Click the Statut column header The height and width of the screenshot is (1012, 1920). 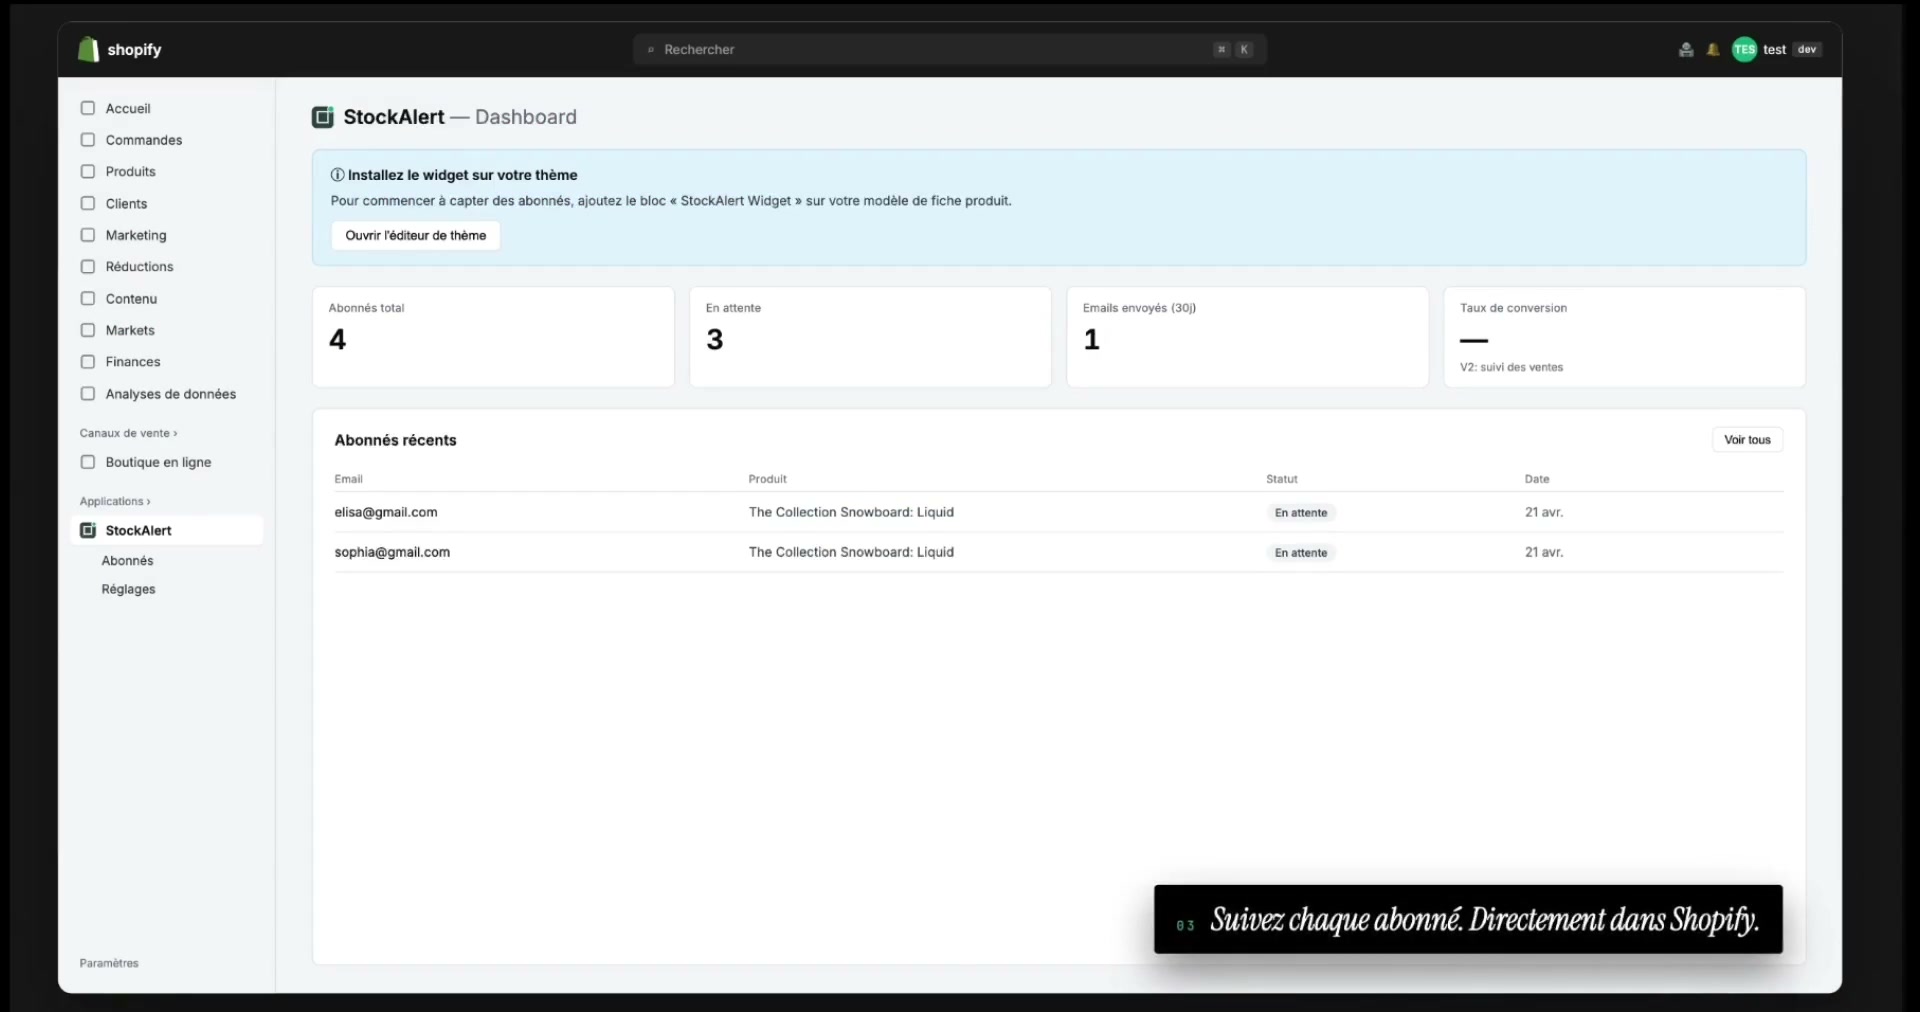1282,479
